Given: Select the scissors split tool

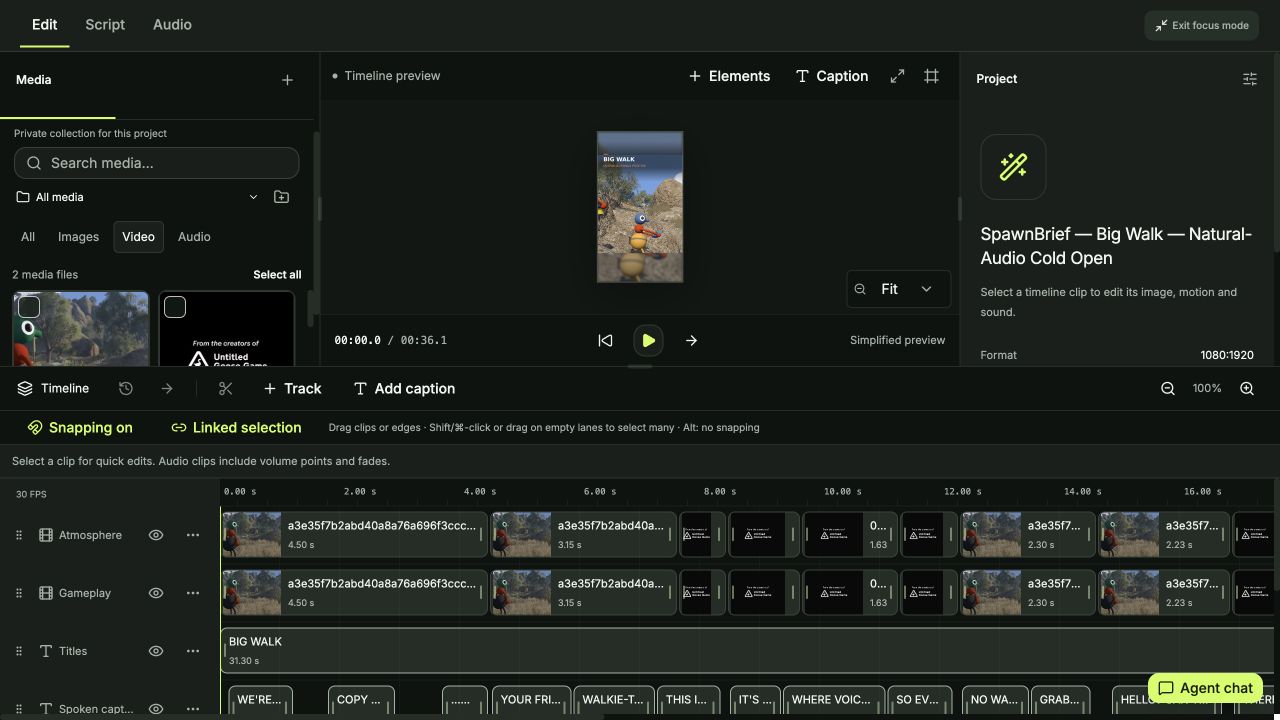Looking at the screenshot, I should (225, 389).
